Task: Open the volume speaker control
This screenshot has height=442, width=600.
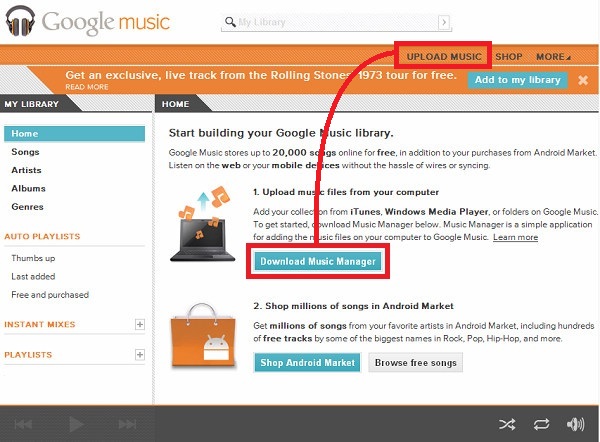Action: tap(575, 424)
